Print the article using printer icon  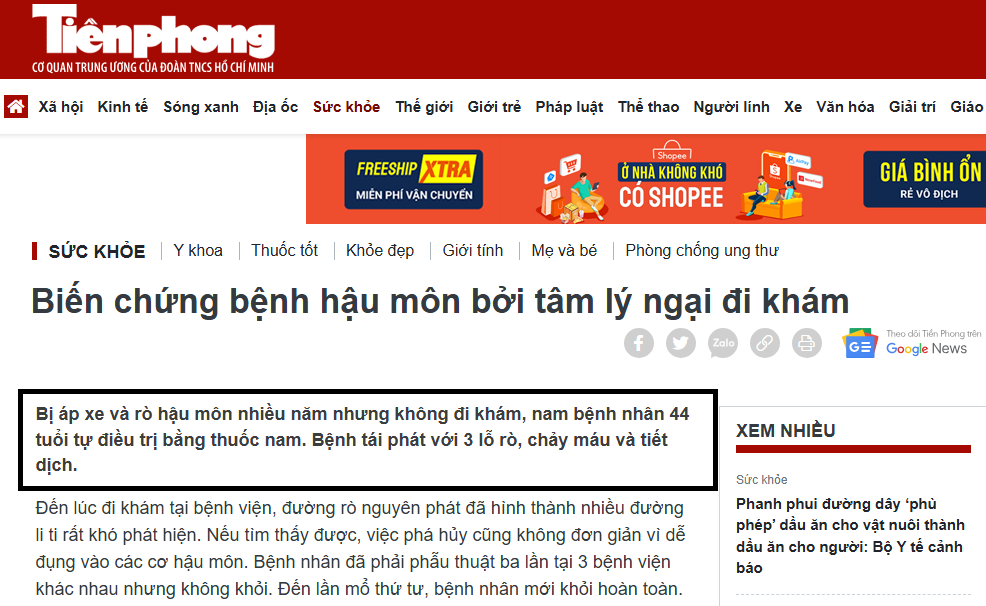(x=806, y=343)
